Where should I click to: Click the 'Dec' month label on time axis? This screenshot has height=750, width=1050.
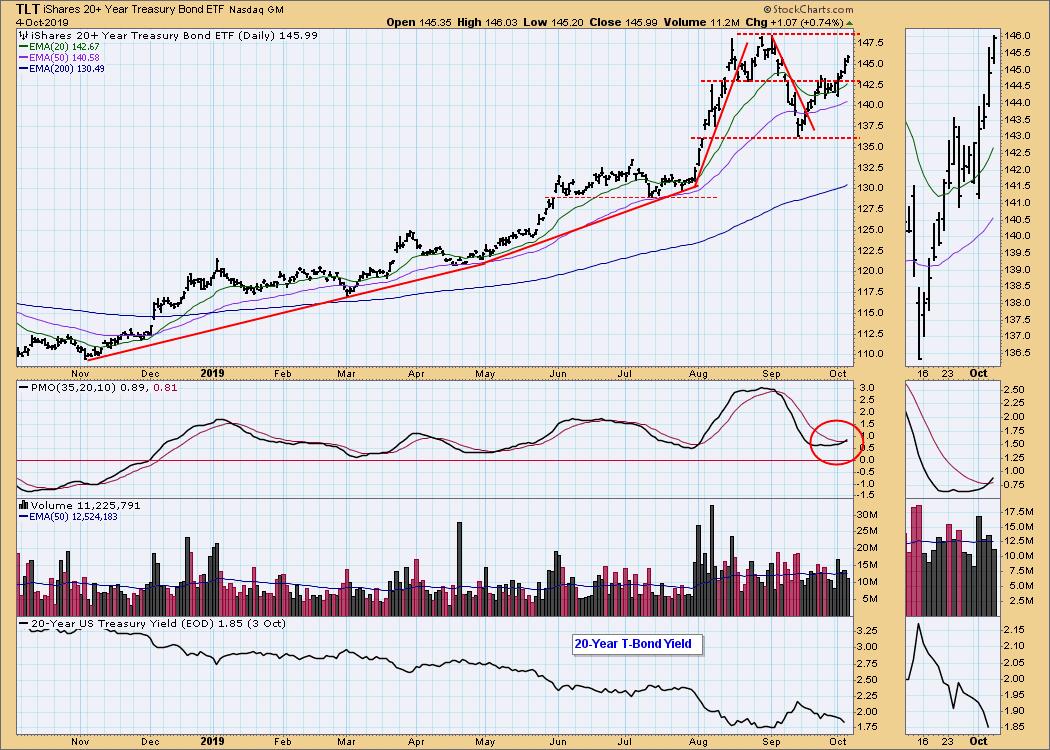tap(149, 374)
